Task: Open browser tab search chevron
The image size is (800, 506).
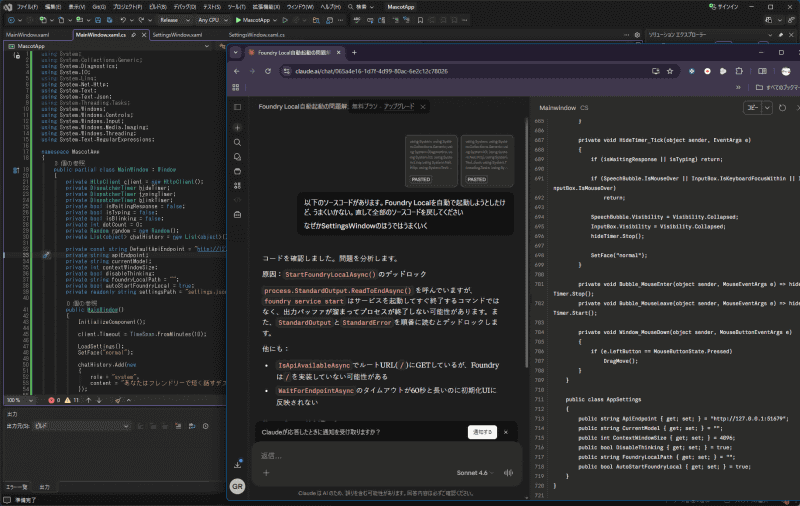Action: click(x=235, y=53)
